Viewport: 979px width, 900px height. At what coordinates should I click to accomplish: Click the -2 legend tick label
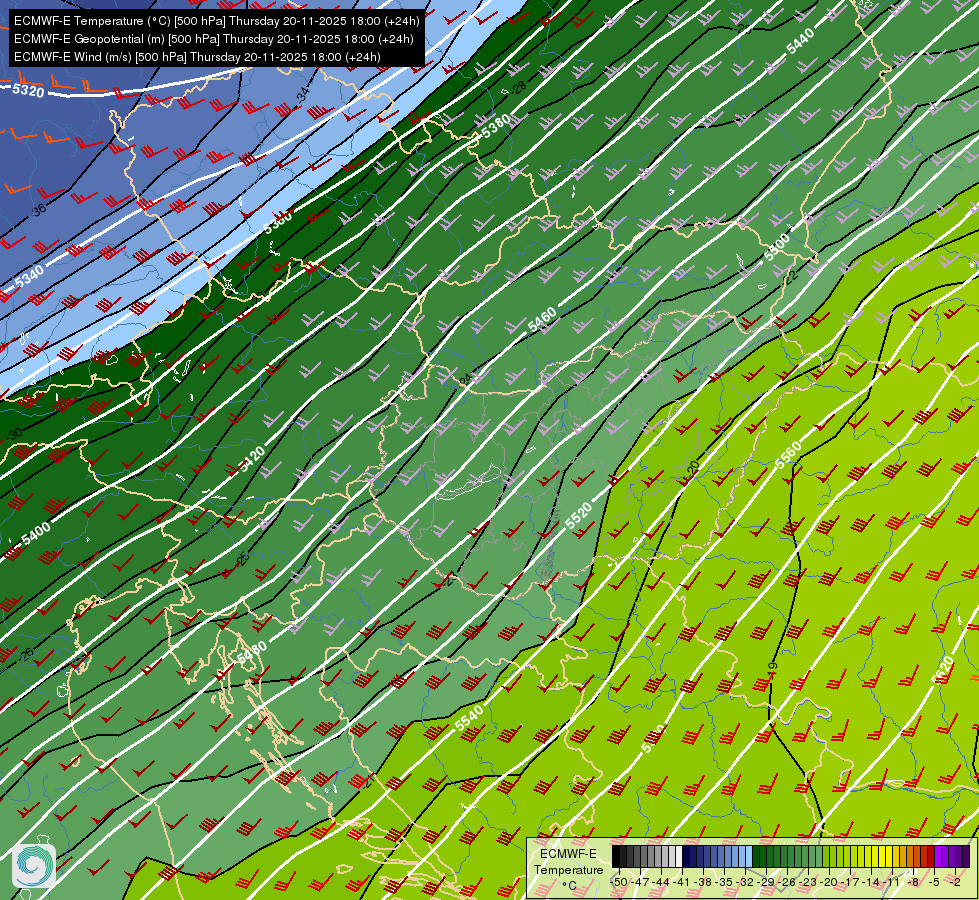955,882
